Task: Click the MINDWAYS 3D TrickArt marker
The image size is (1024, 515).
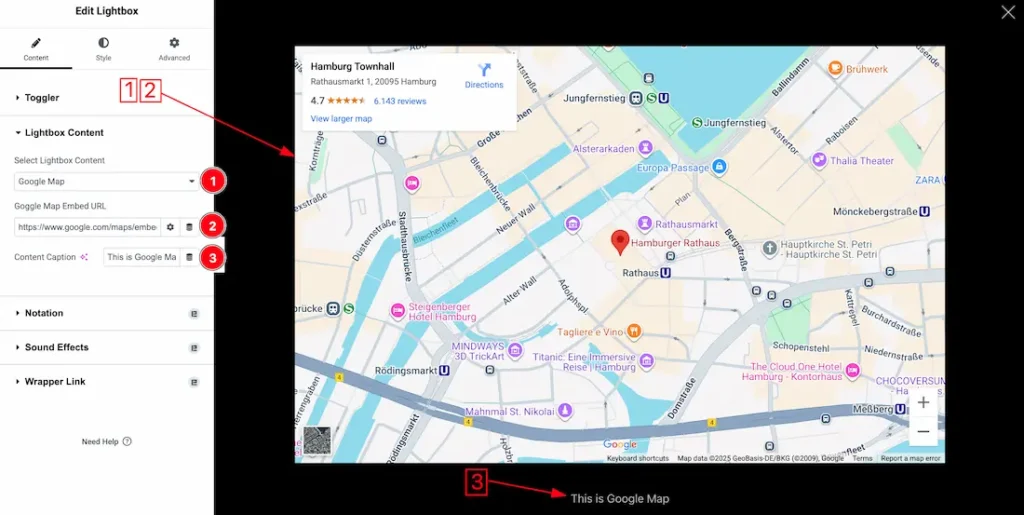Action: [515, 350]
